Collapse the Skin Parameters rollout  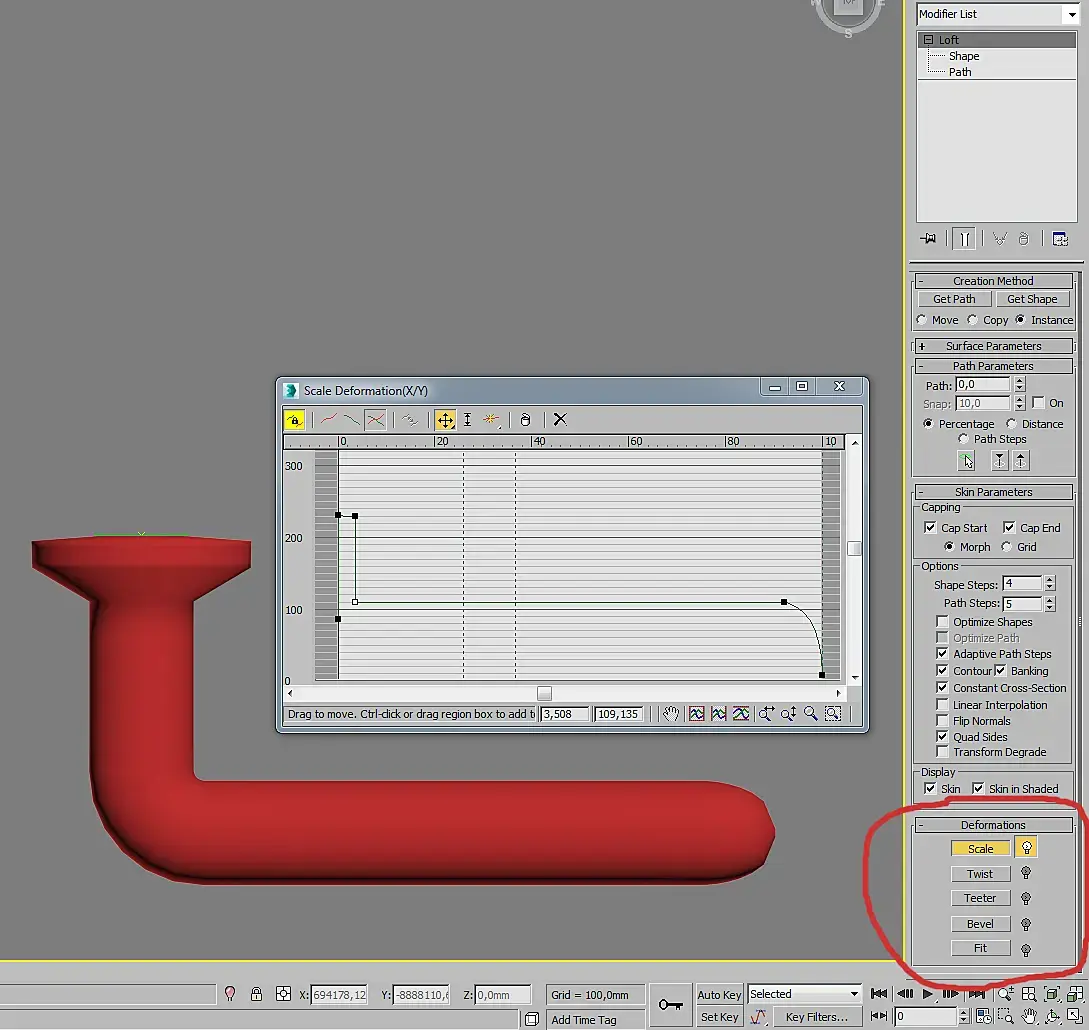tap(993, 492)
